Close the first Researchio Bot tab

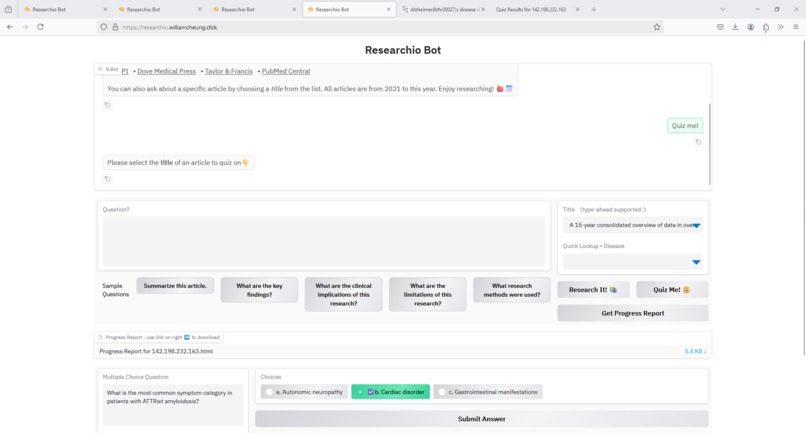point(105,9)
